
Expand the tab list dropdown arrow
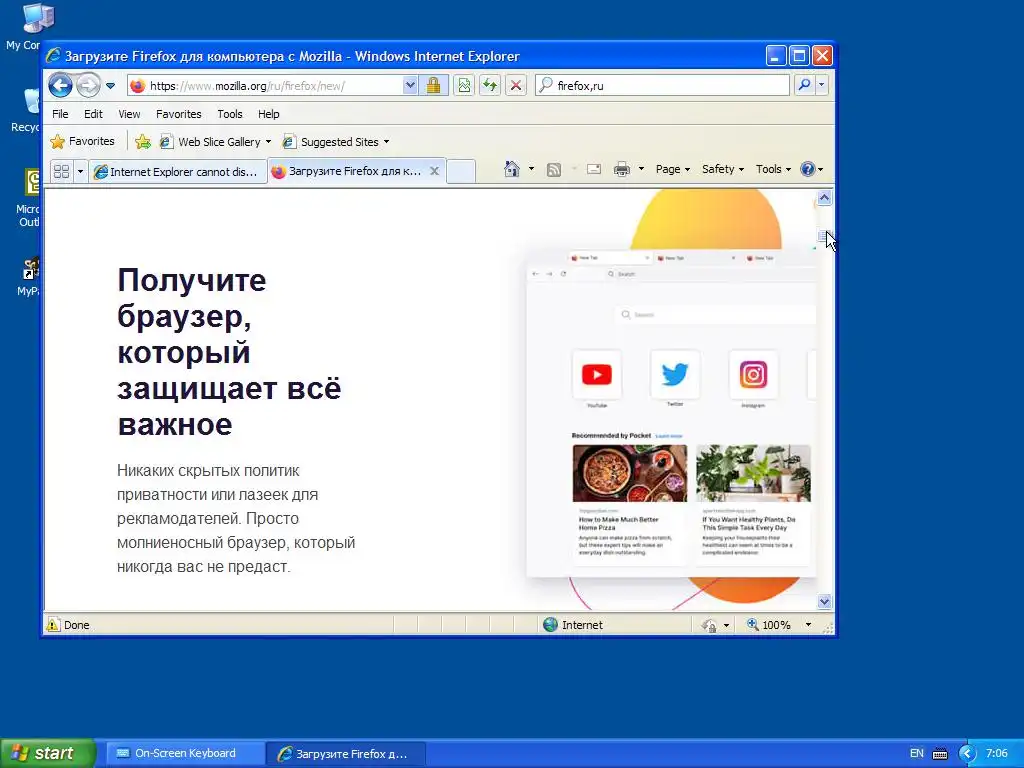(80, 171)
